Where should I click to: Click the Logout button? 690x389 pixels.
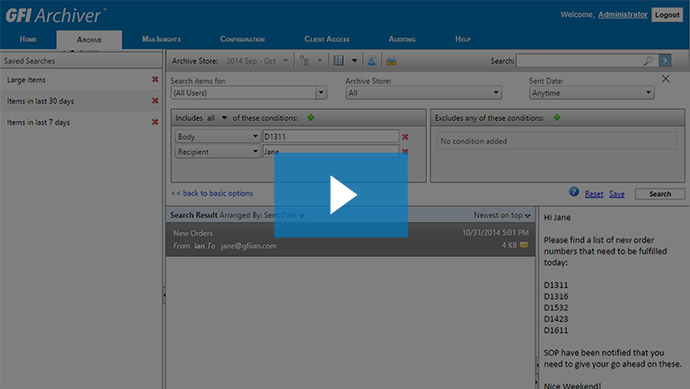coord(667,15)
